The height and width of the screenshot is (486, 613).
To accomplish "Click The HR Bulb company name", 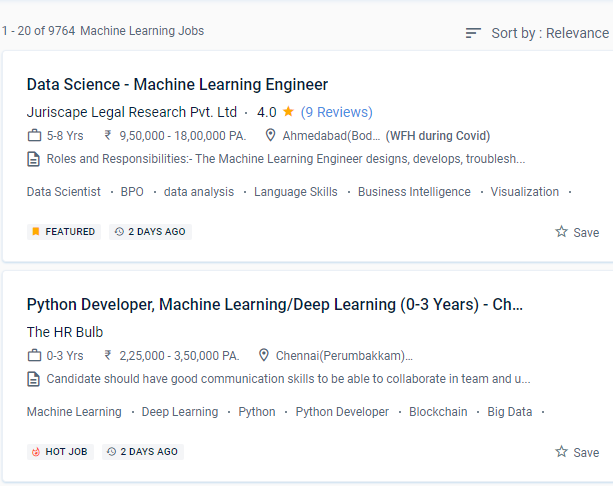I will click(65, 332).
